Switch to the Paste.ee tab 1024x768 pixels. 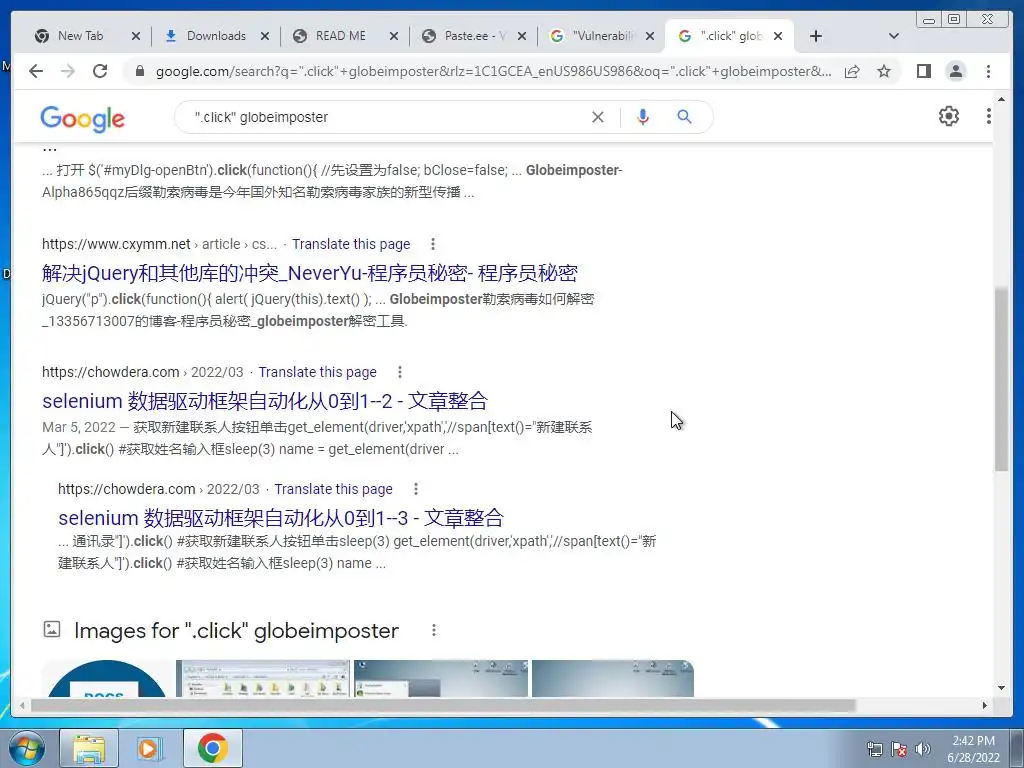[474, 36]
